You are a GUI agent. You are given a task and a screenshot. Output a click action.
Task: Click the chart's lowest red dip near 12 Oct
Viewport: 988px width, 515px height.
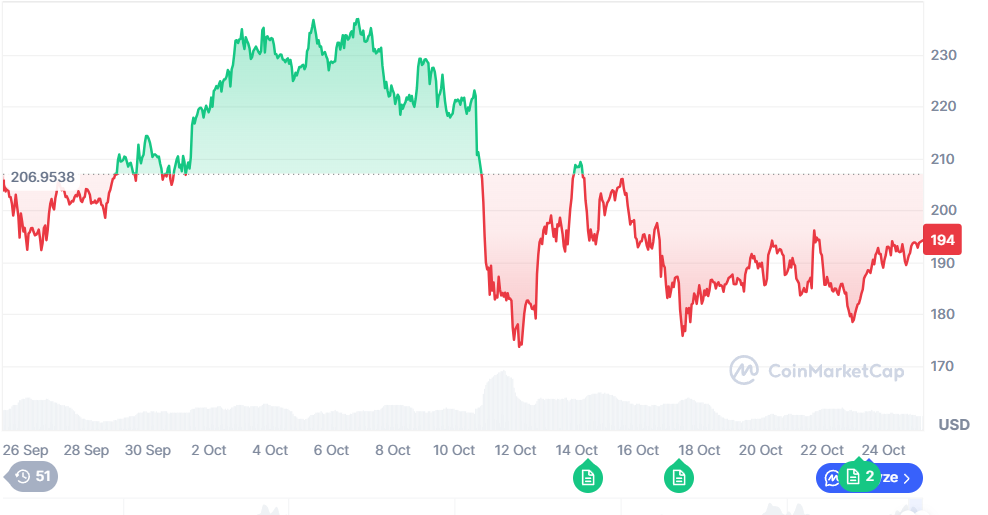[x=519, y=345]
